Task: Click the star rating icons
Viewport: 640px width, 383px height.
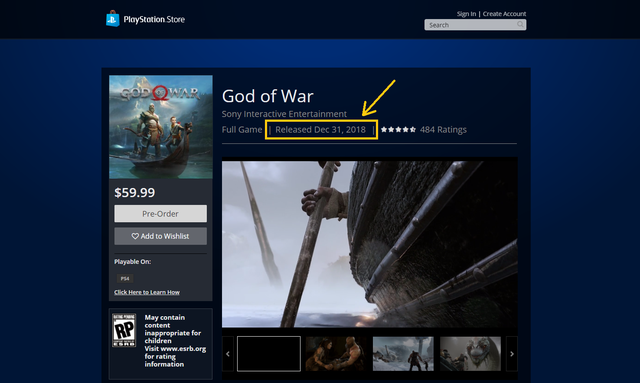Action: tap(398, 129)
